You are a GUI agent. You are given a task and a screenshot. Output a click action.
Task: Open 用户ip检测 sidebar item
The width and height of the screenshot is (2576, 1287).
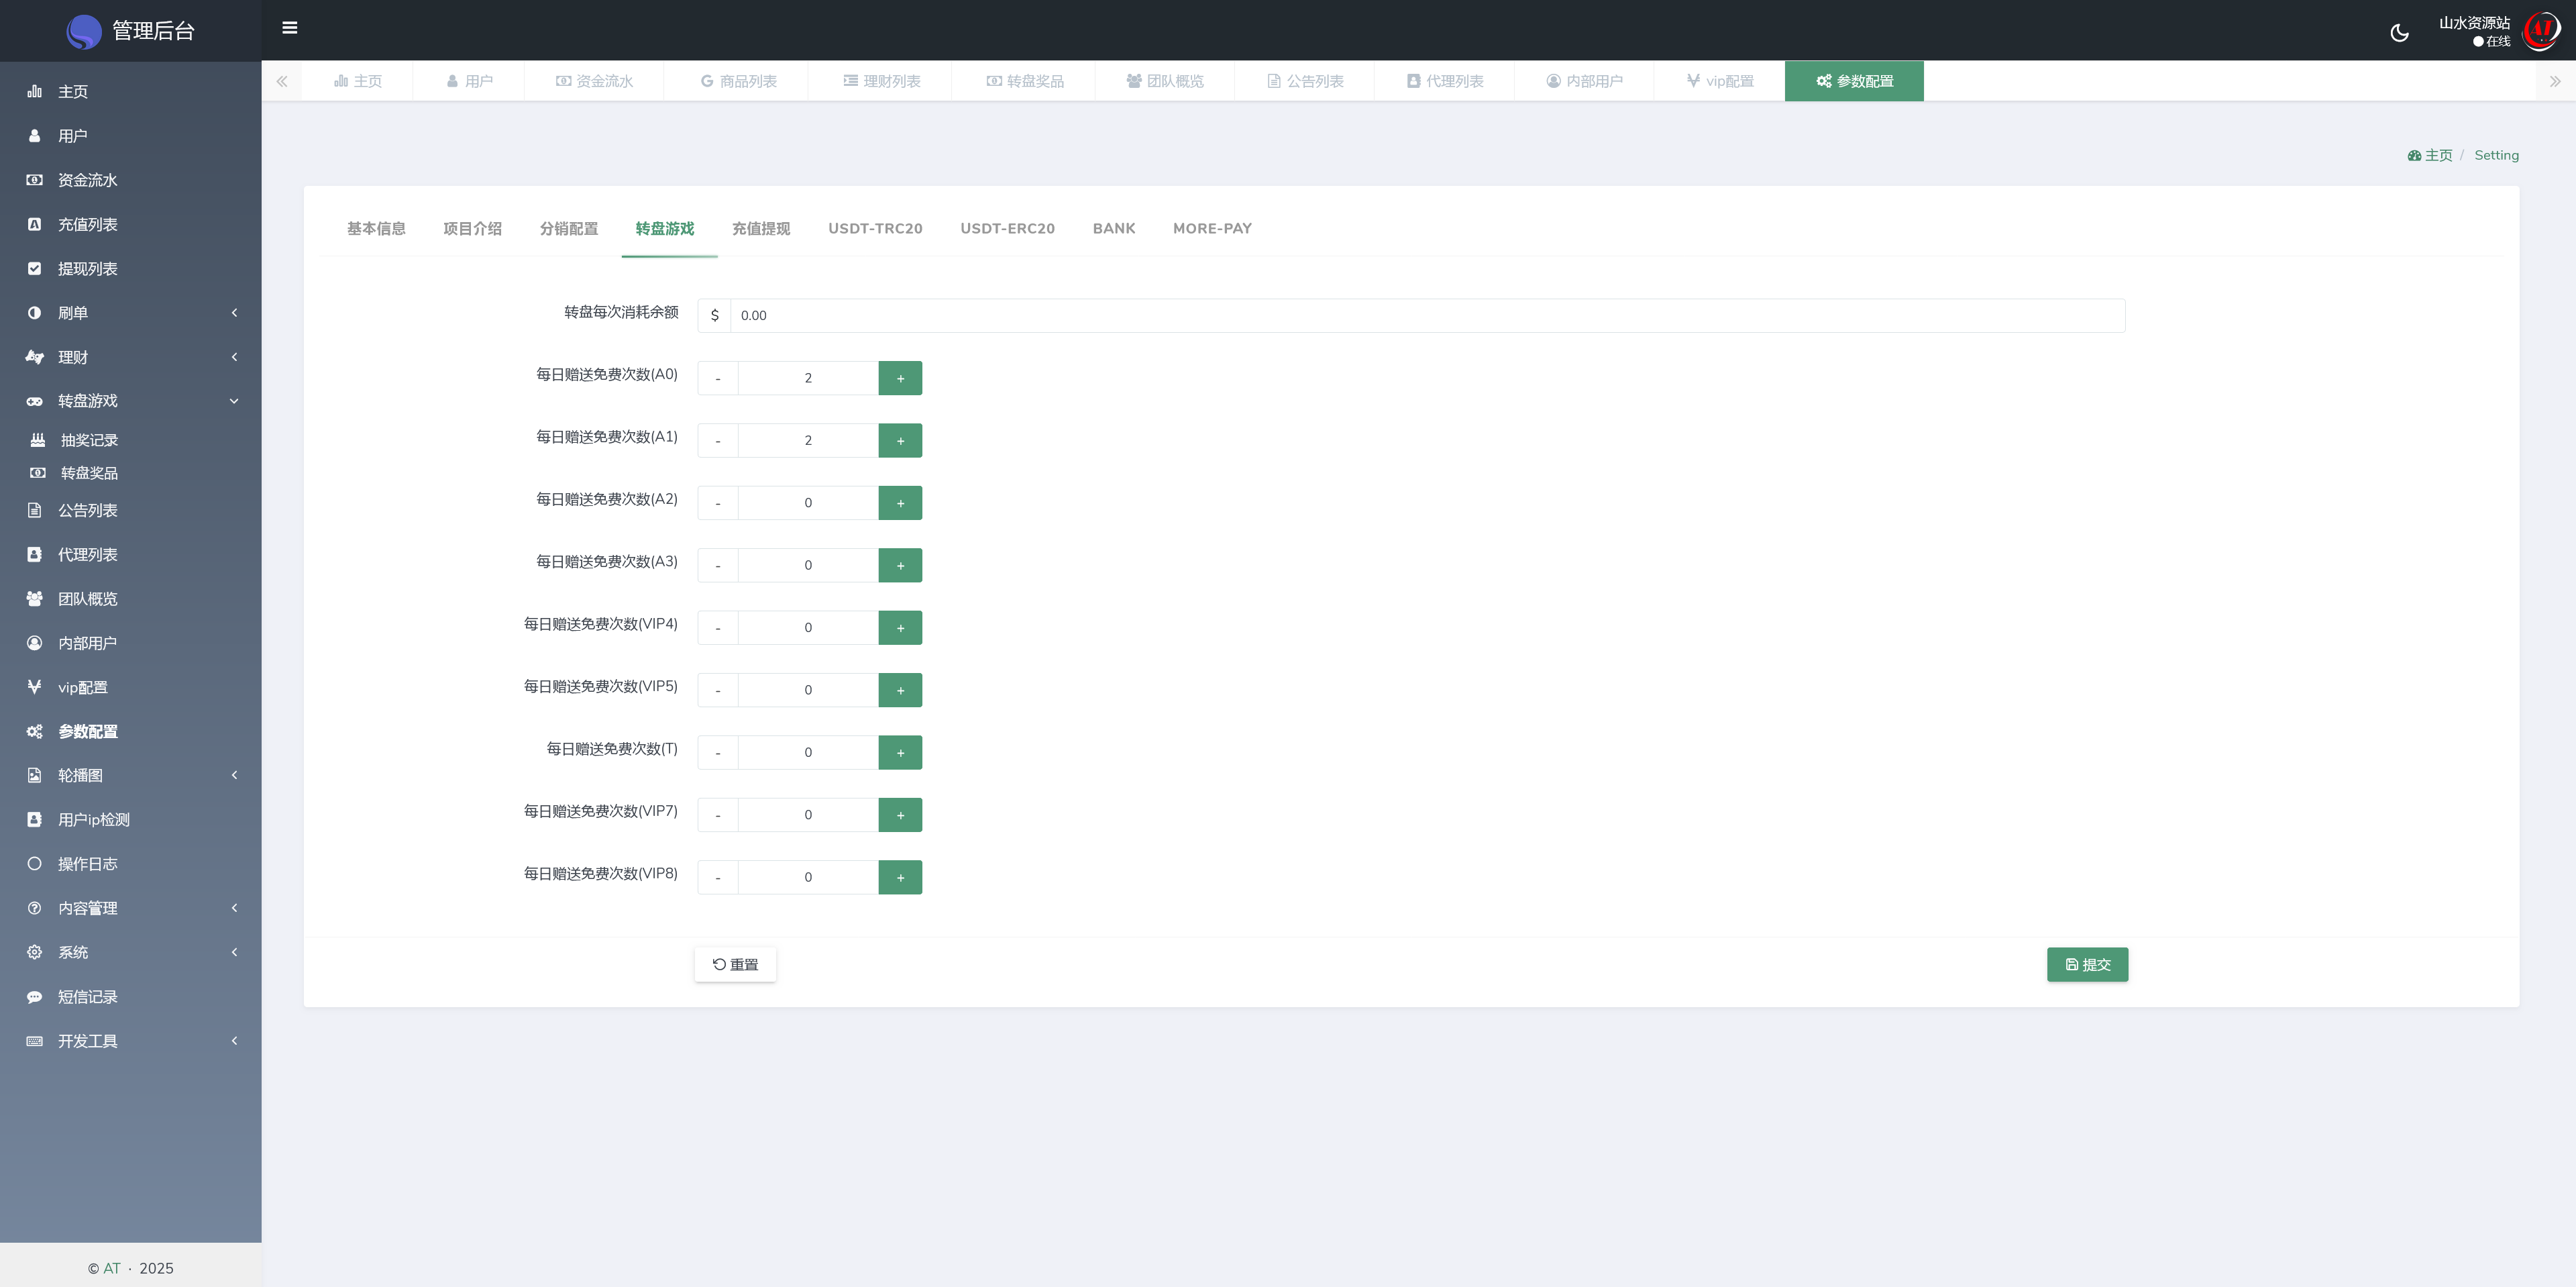click(x=93, y=819)
